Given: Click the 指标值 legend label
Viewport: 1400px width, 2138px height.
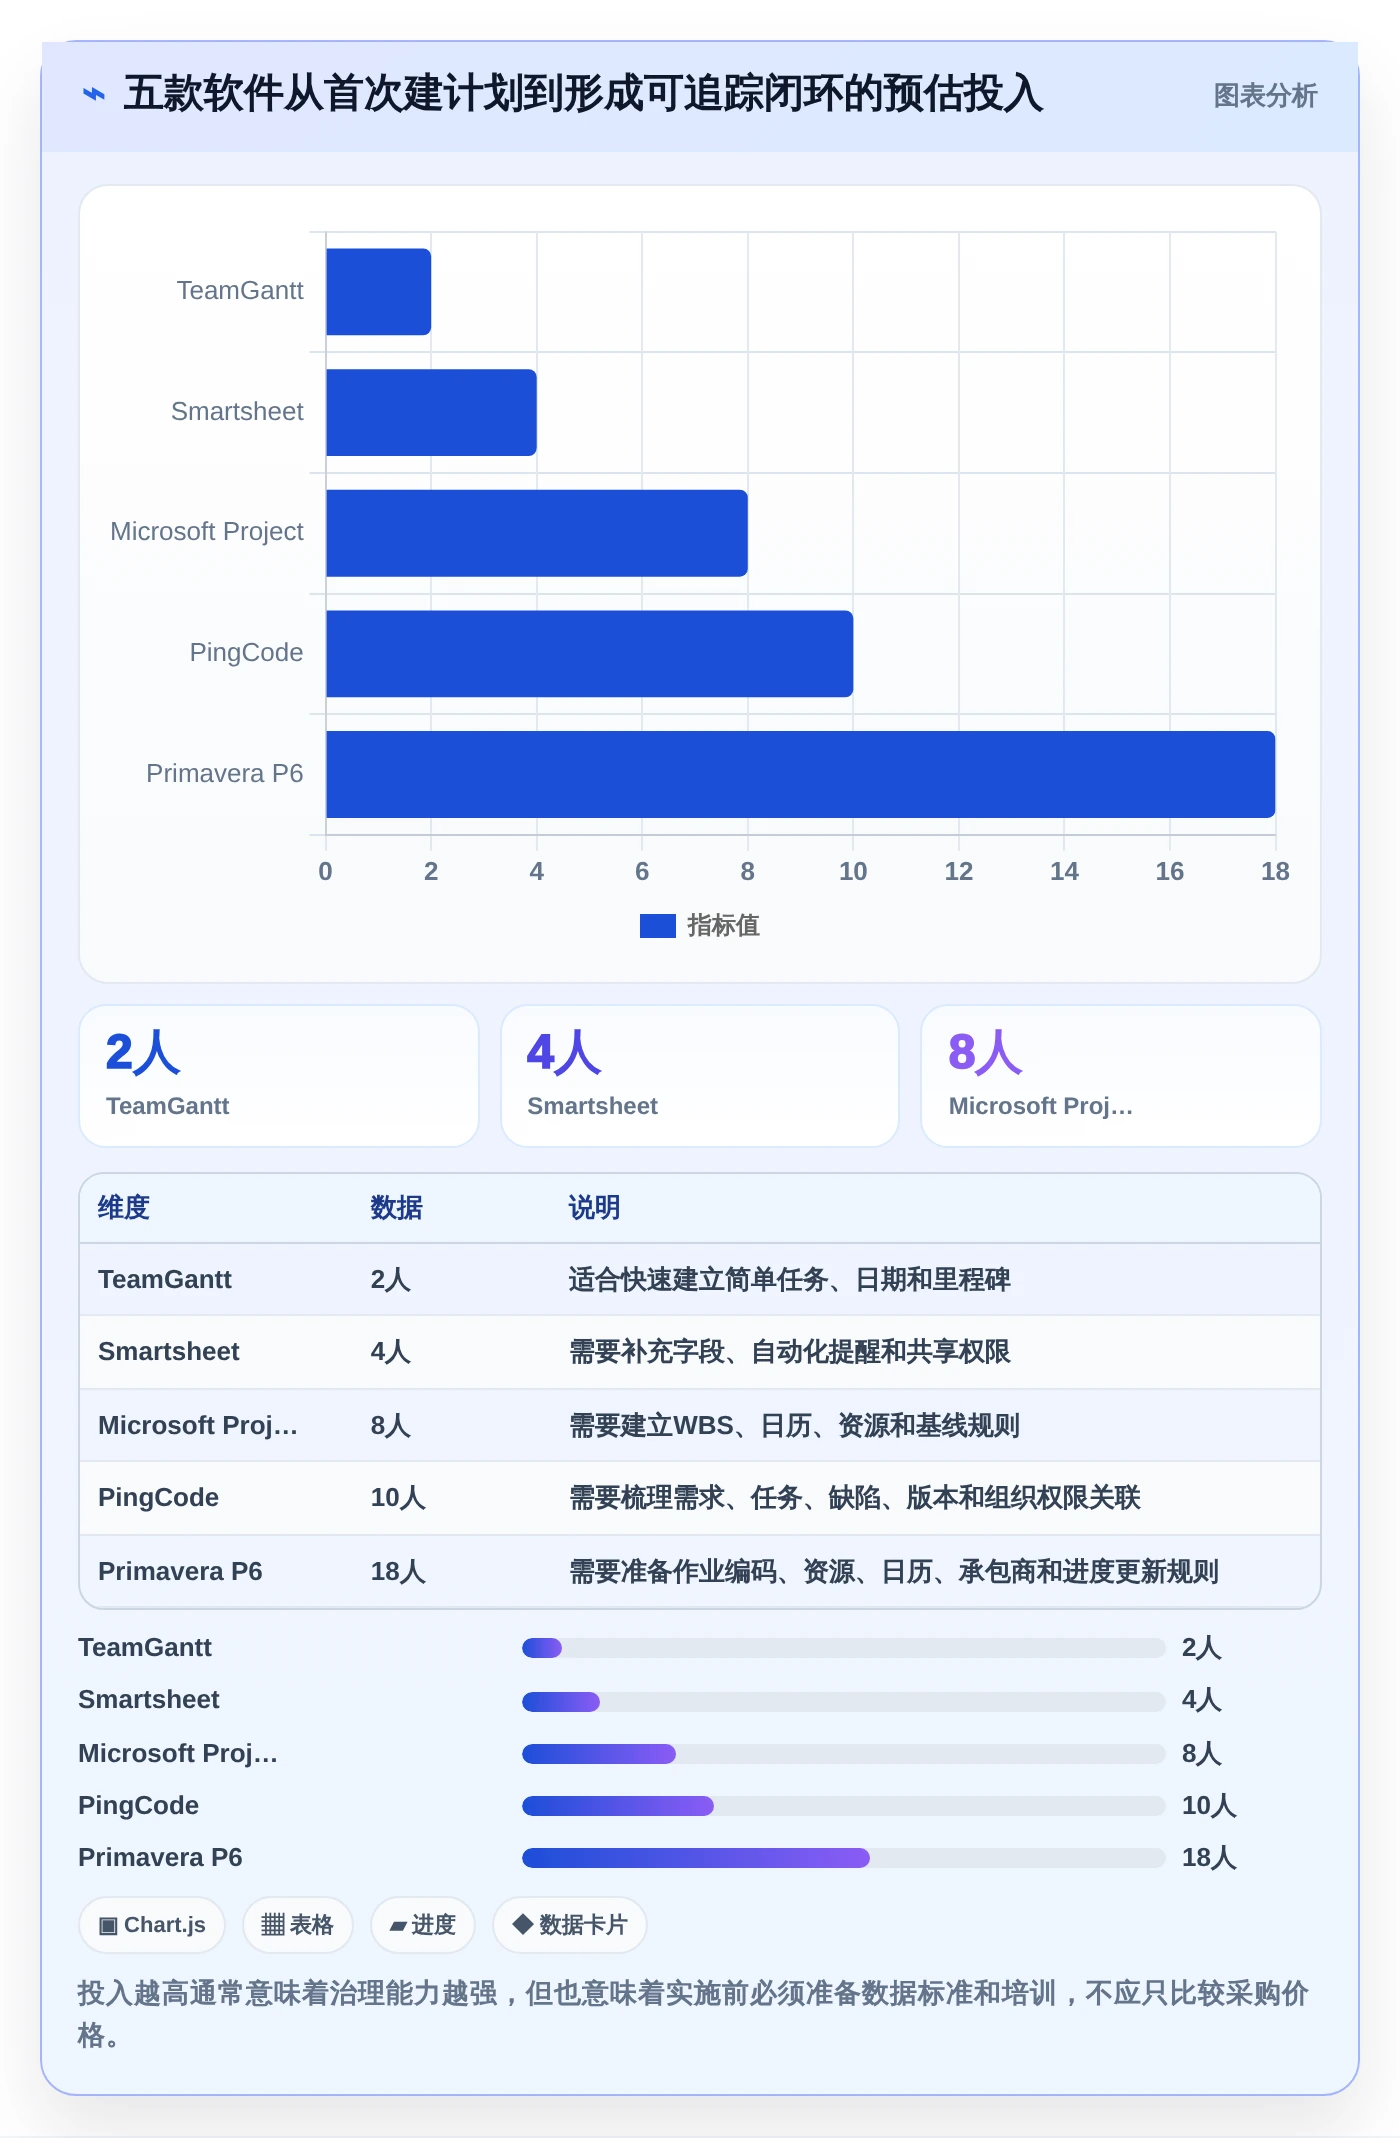Looking at the screenshot, I should coord(723,926).
